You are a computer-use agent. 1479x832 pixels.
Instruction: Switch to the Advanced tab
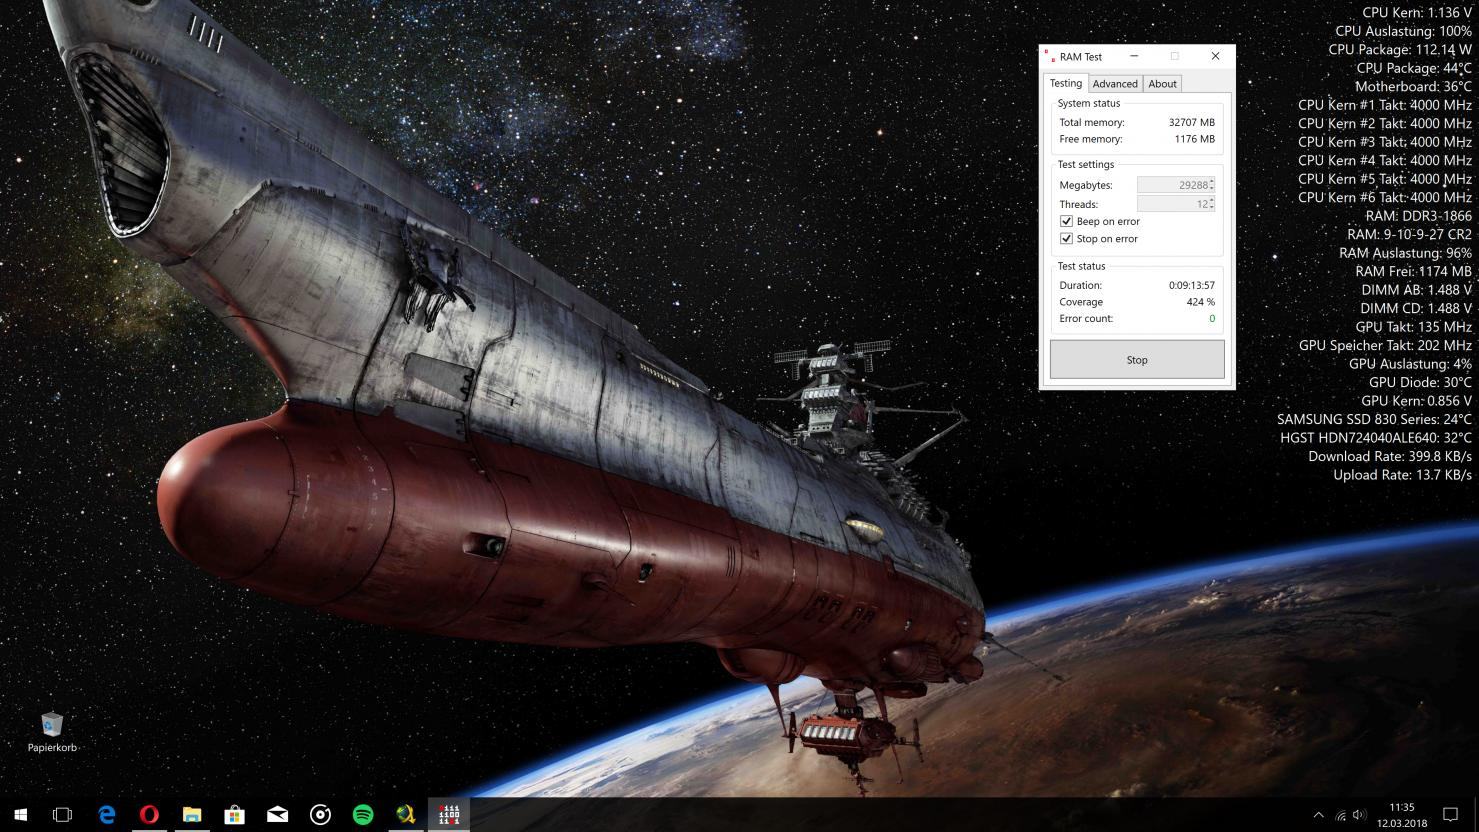1115,84
